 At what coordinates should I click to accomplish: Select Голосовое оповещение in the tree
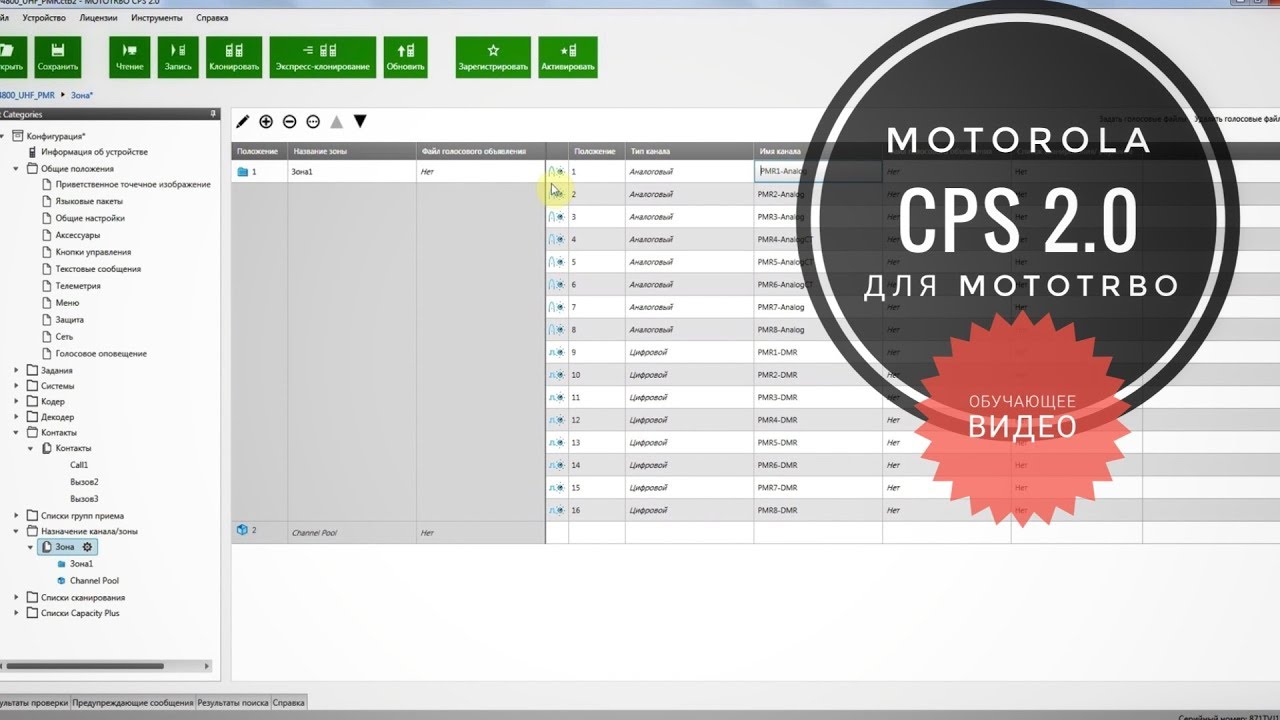(x=101, y=353)
